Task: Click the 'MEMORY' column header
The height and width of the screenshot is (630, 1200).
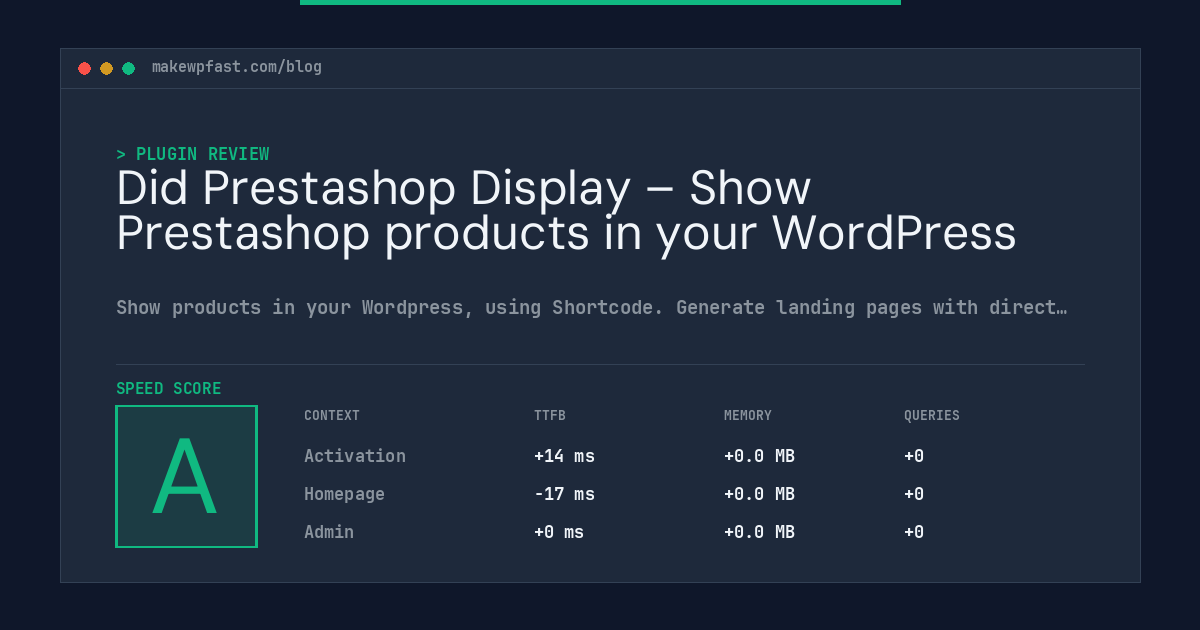Action: (748, 416)
